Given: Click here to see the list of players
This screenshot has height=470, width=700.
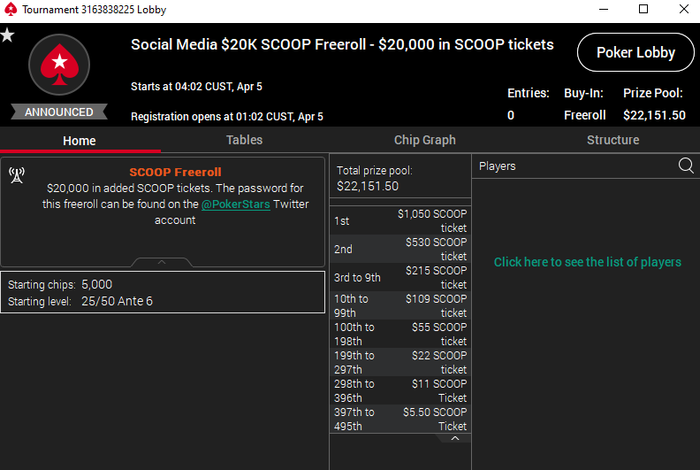Looking at the screenshot, I should pyautogui.click(x=587, y=262).
